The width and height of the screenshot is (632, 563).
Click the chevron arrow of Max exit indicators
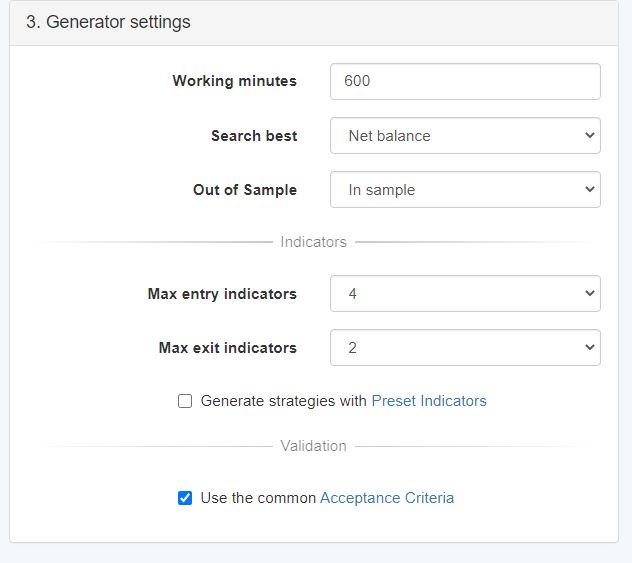point(590,347)
